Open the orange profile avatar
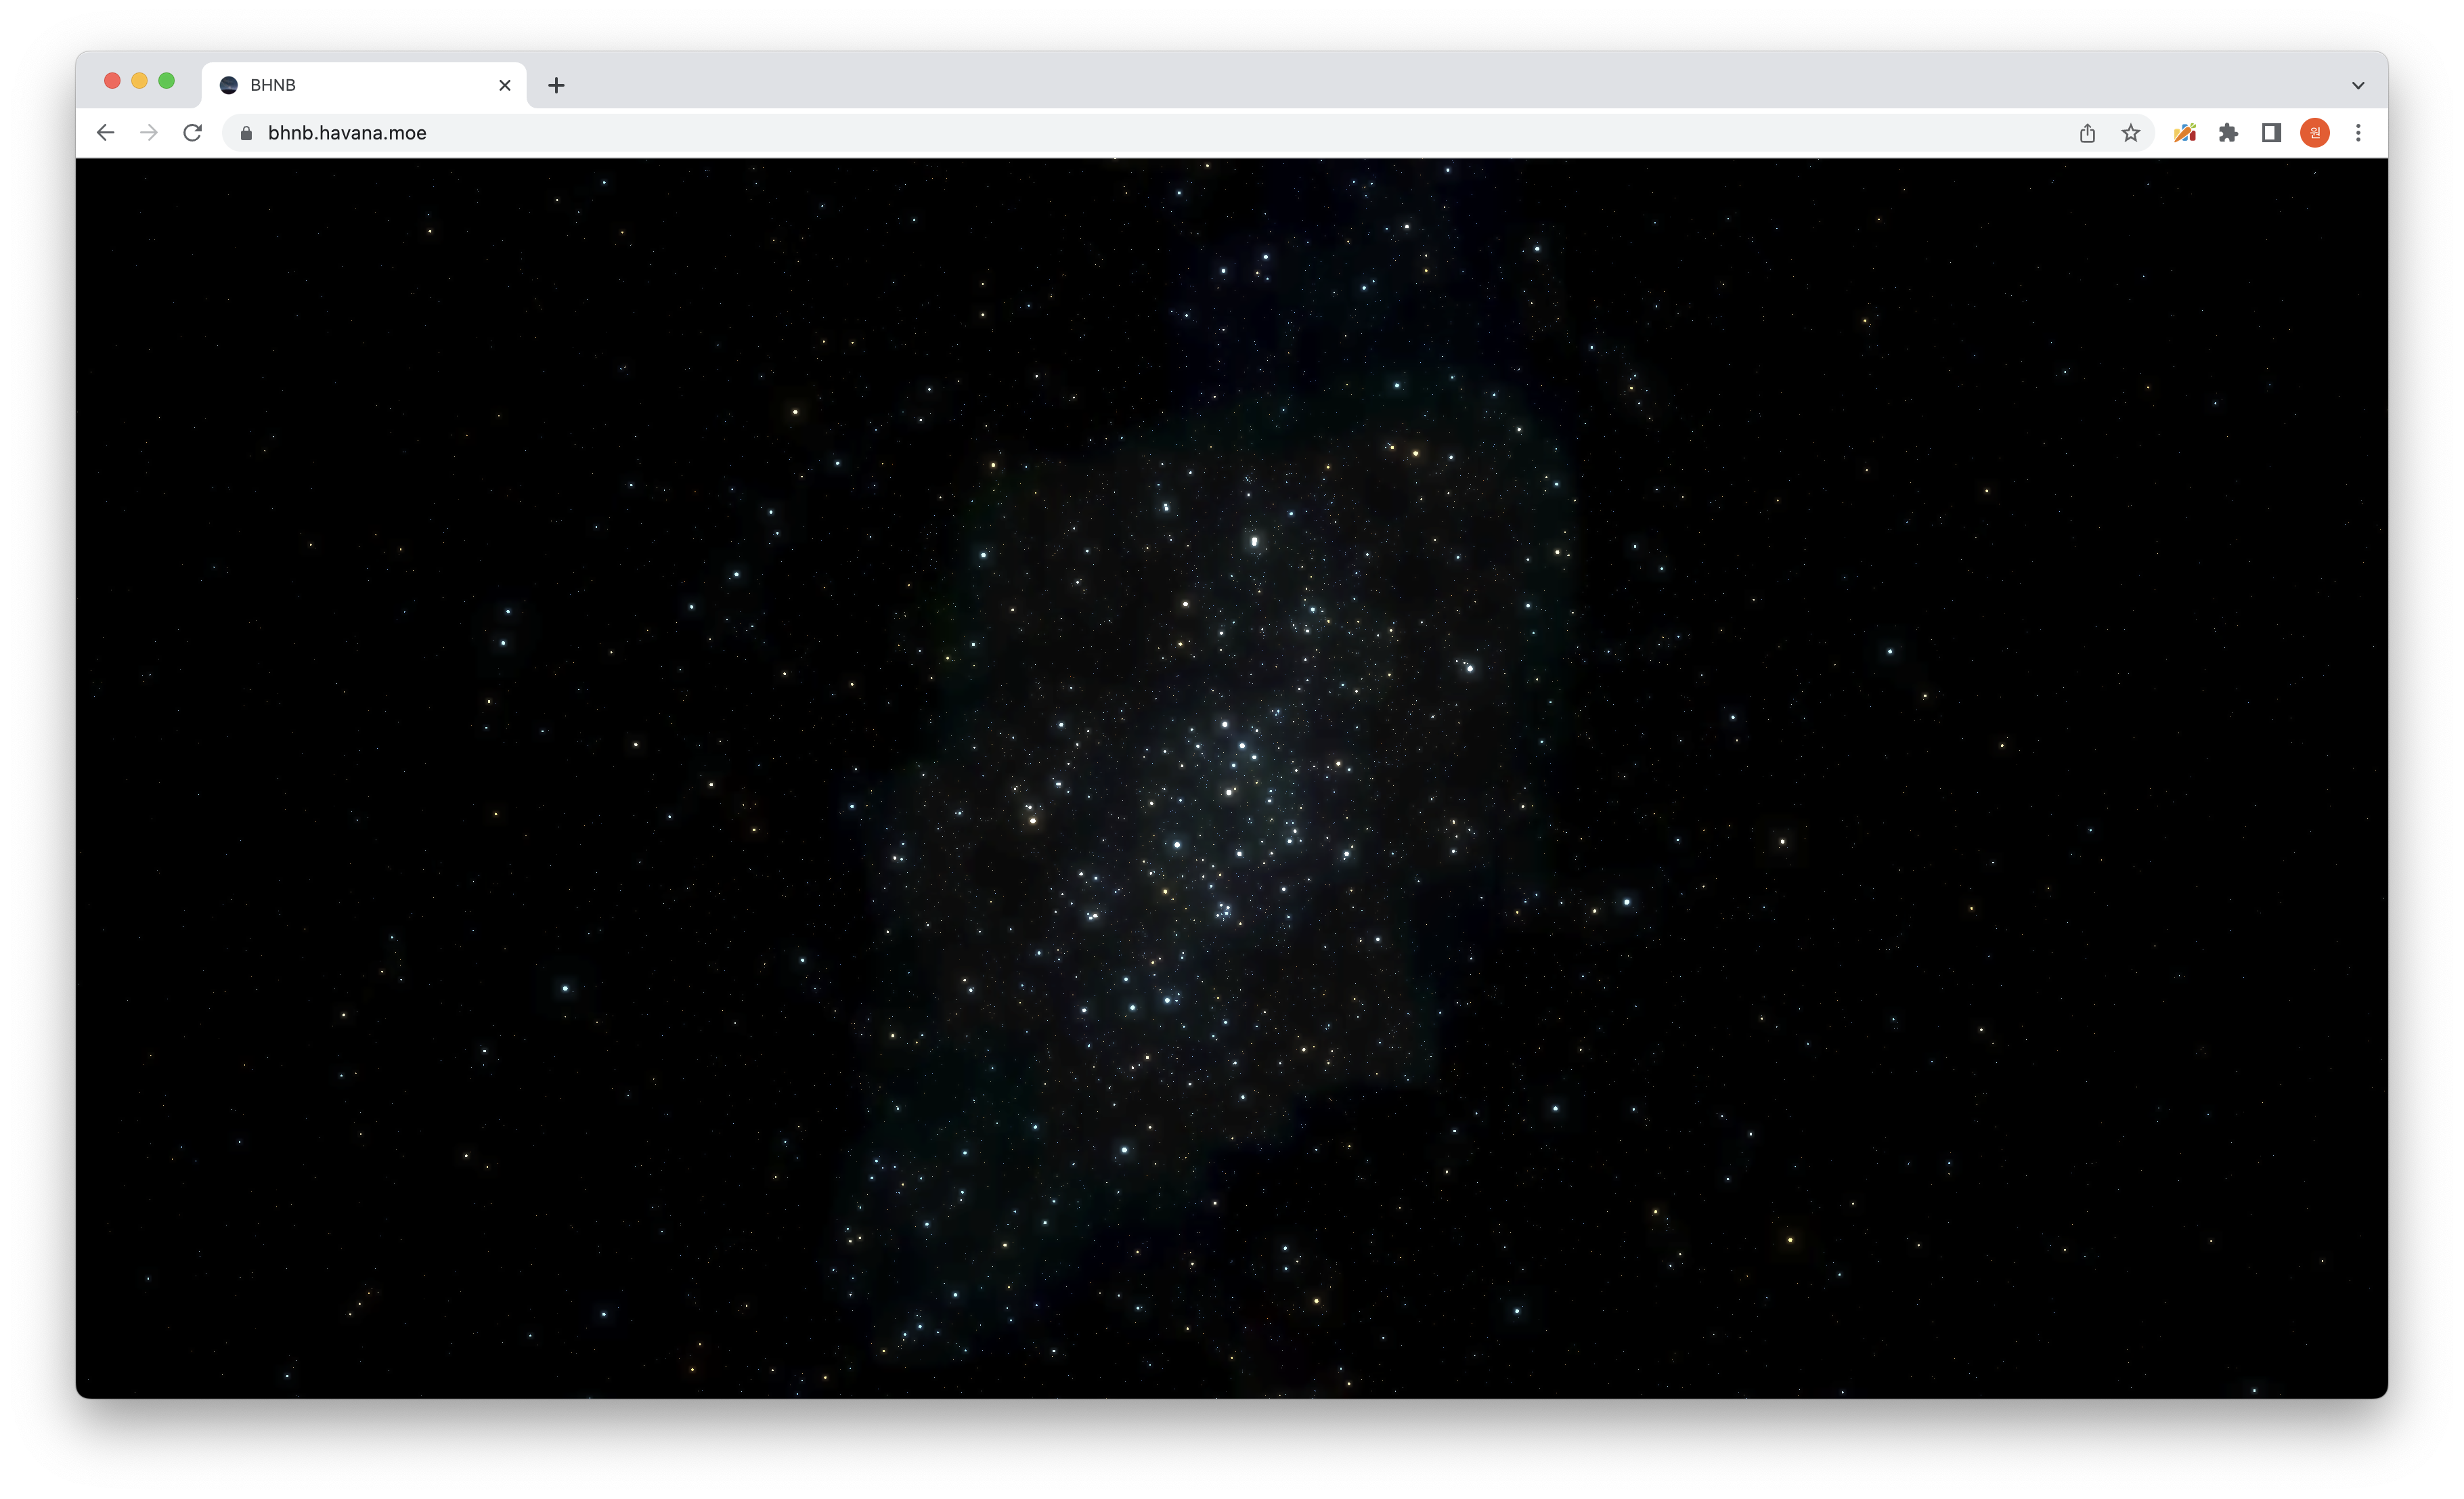Image resolution: width=2464 pixels, height=1499 pixels. point(2314,133)
